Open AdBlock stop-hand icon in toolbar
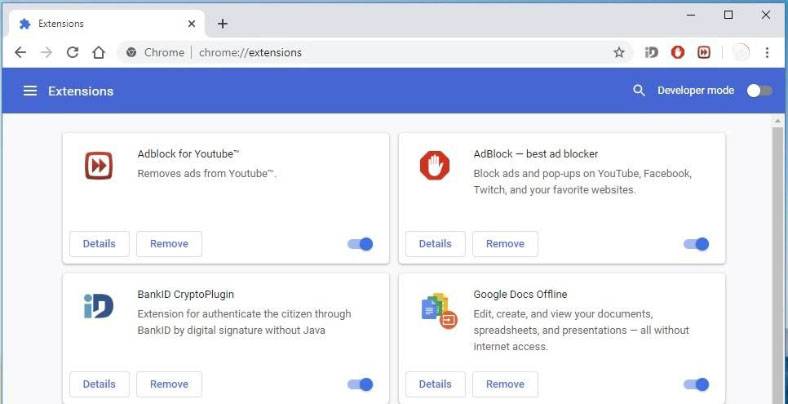 [678, 52]
